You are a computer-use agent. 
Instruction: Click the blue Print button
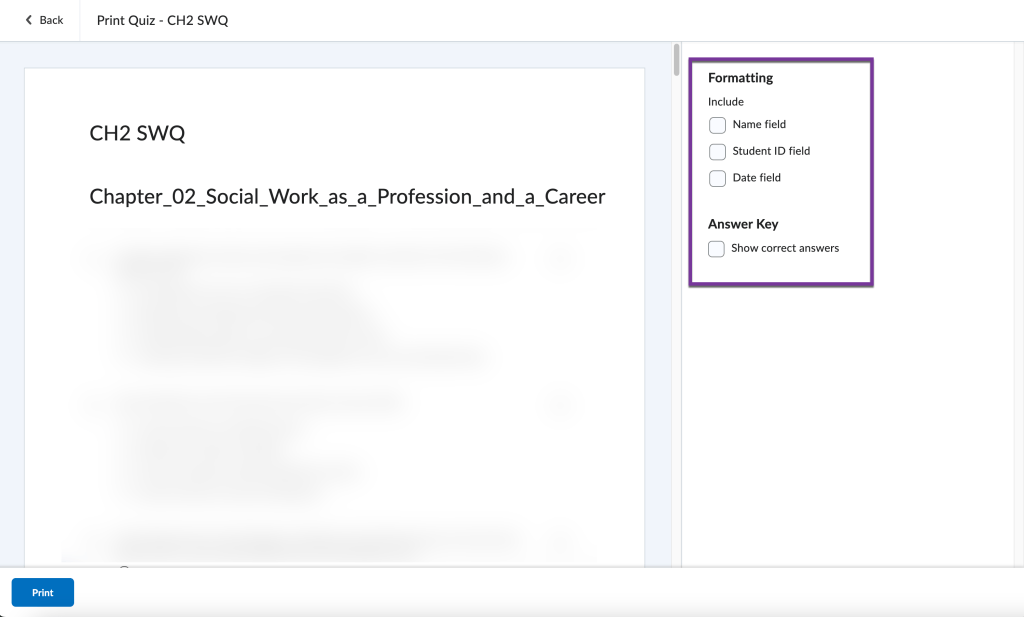[x=42, y=592]
